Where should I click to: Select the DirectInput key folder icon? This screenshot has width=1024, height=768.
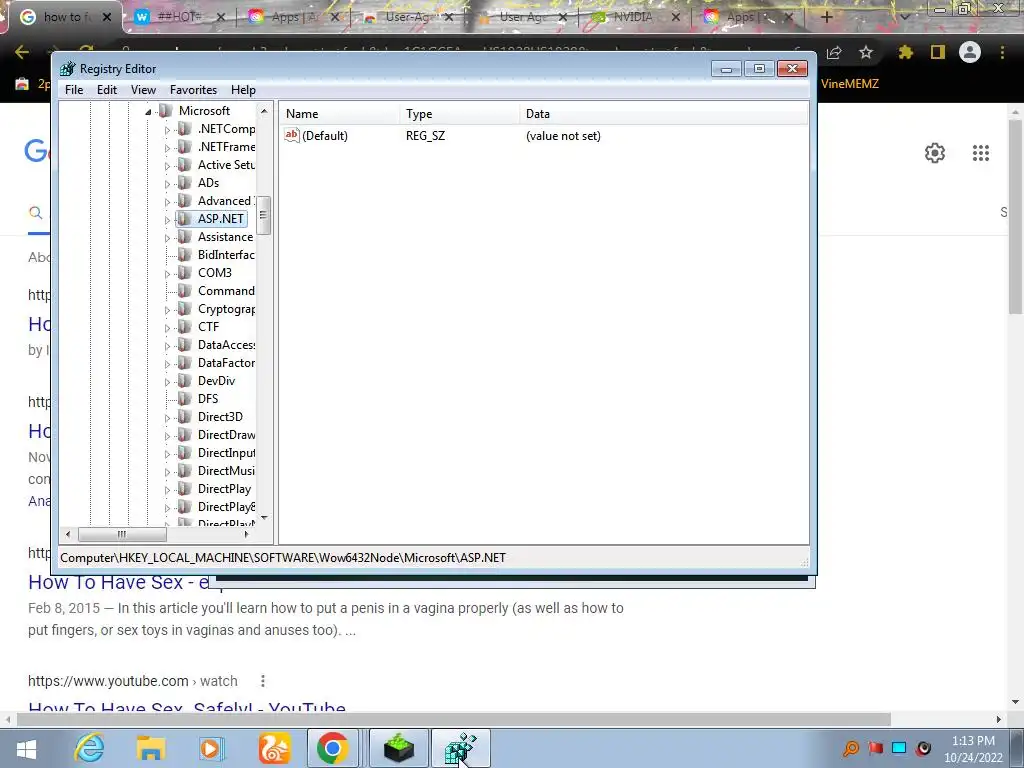(x=185, y=453)
